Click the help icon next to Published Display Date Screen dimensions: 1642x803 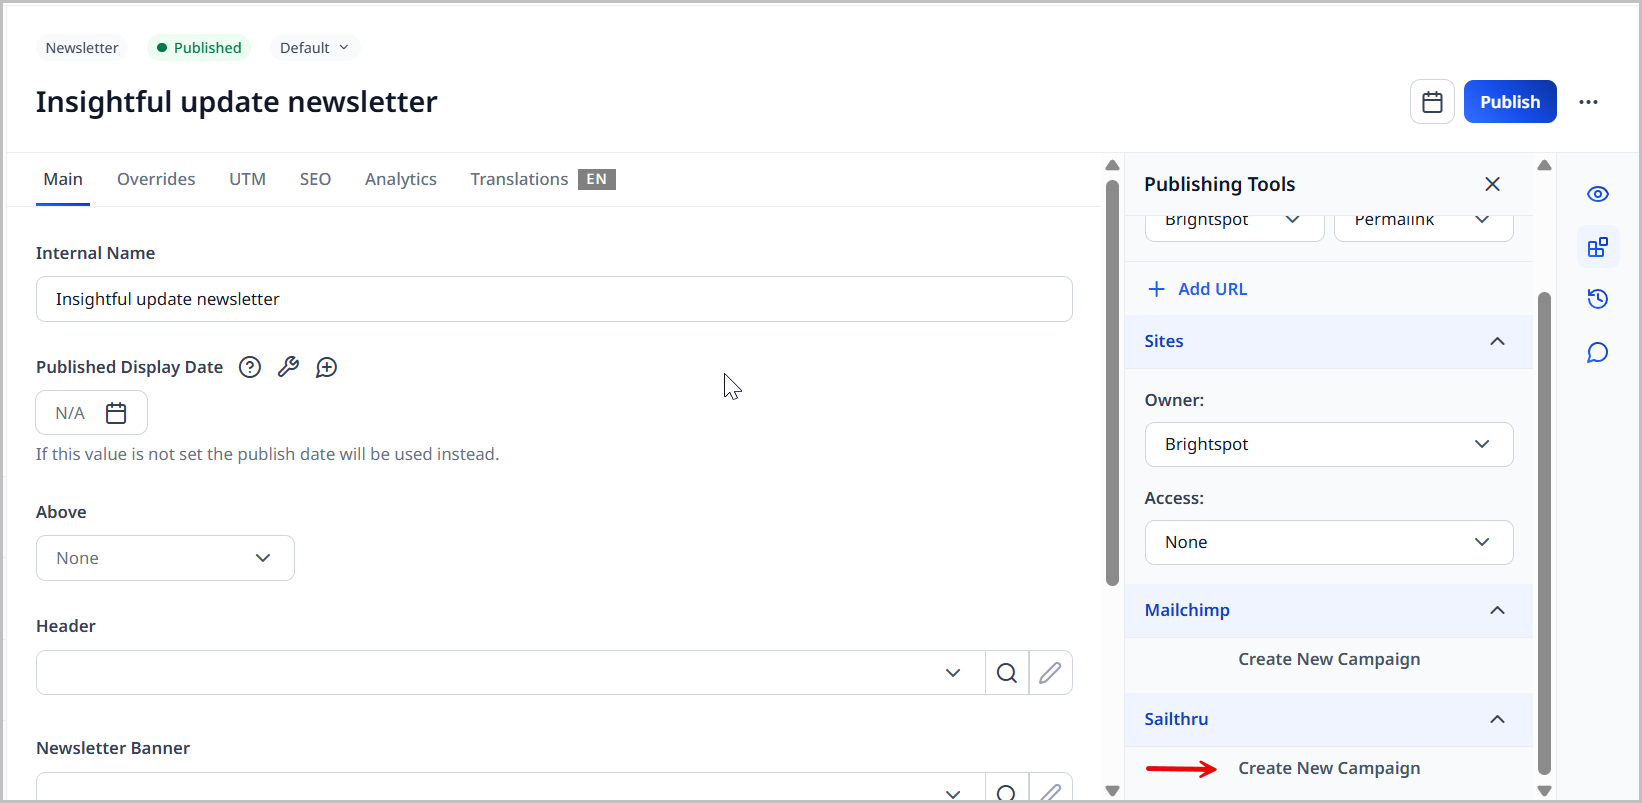pyautogui.click(x=250, y=367)
